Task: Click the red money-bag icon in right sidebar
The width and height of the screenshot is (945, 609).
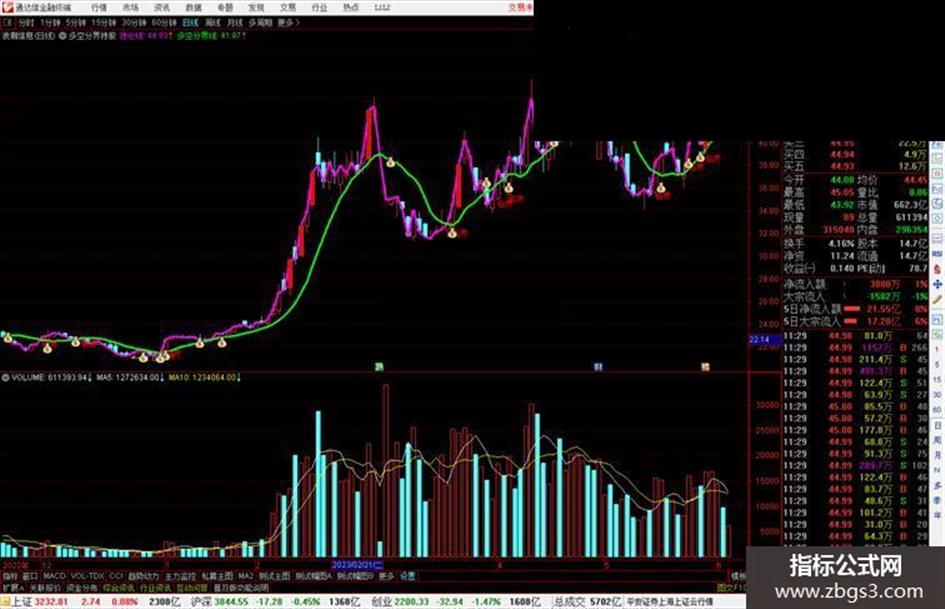Action: (x=937, y=268)
